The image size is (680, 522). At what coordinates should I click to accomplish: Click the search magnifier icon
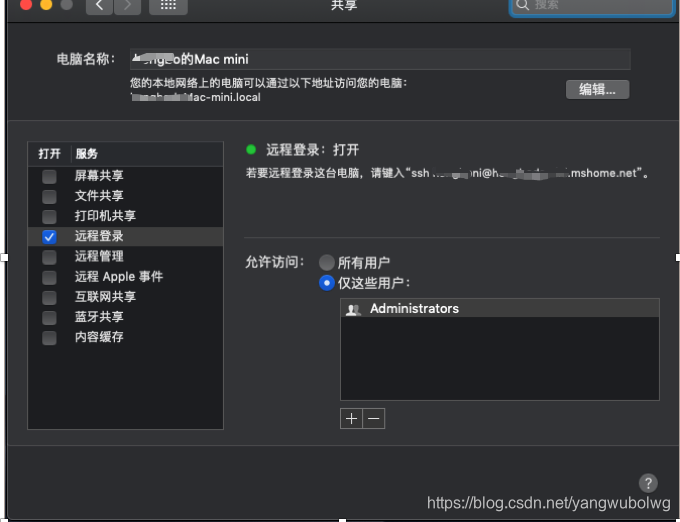[x=523, y=5]
